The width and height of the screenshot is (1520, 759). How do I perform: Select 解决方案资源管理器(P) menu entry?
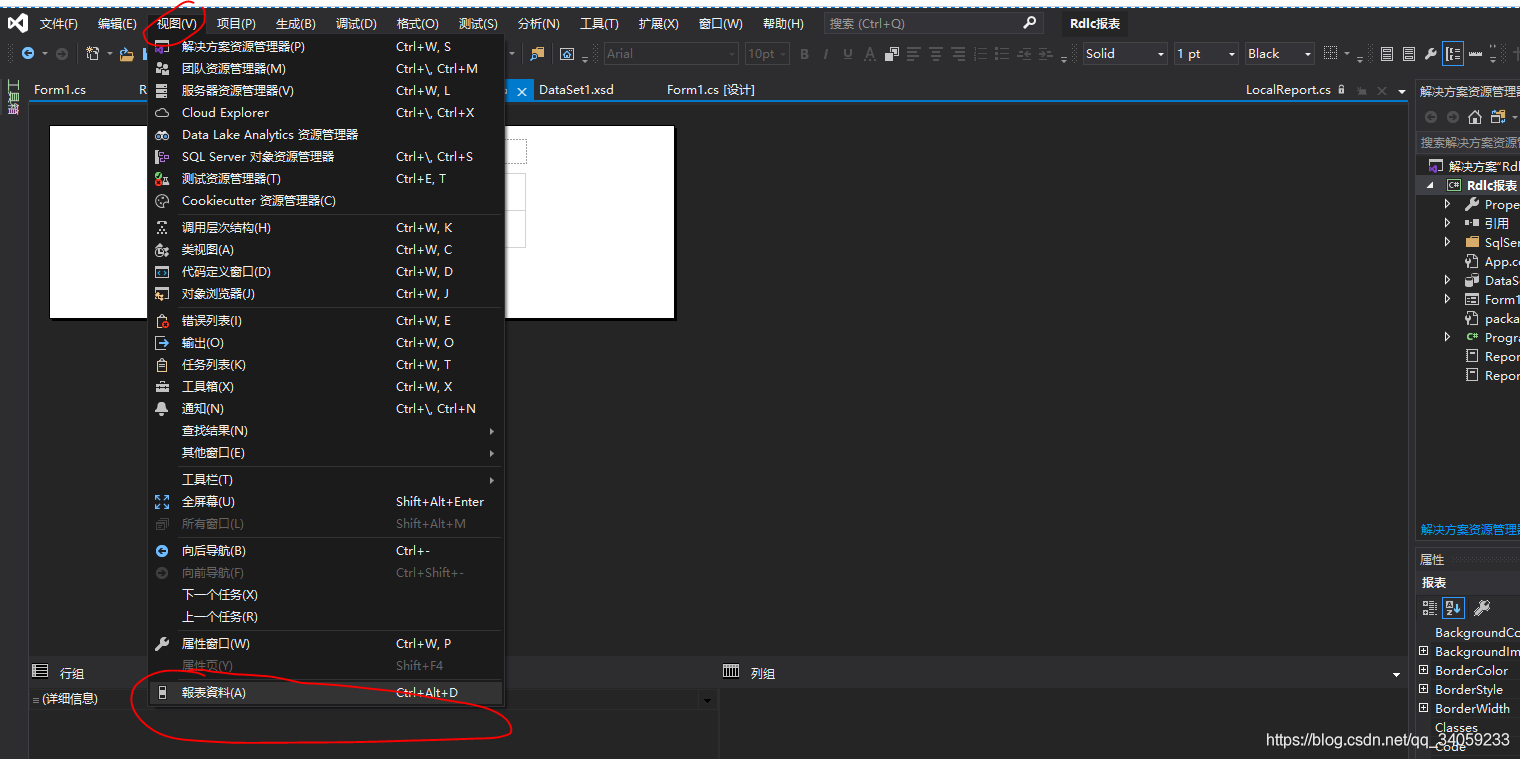[326, 46]
